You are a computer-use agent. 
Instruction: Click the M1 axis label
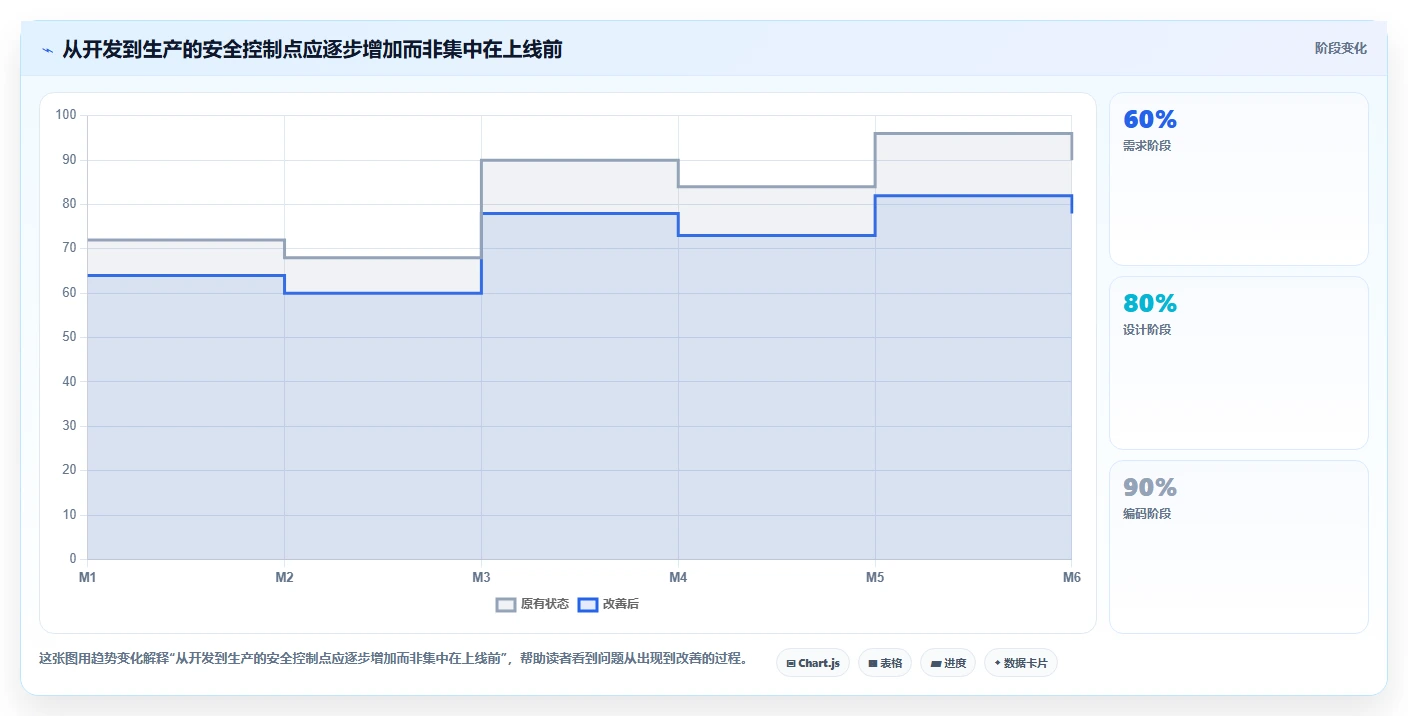click(88, 577)
